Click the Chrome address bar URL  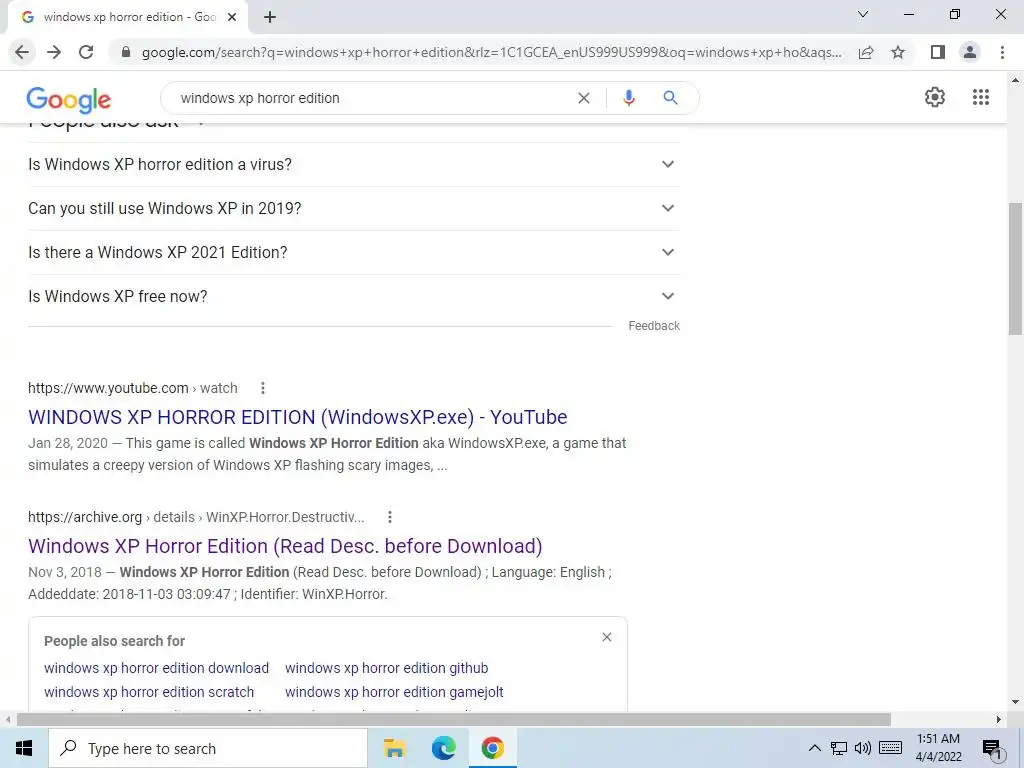click(x=491, y=52)
